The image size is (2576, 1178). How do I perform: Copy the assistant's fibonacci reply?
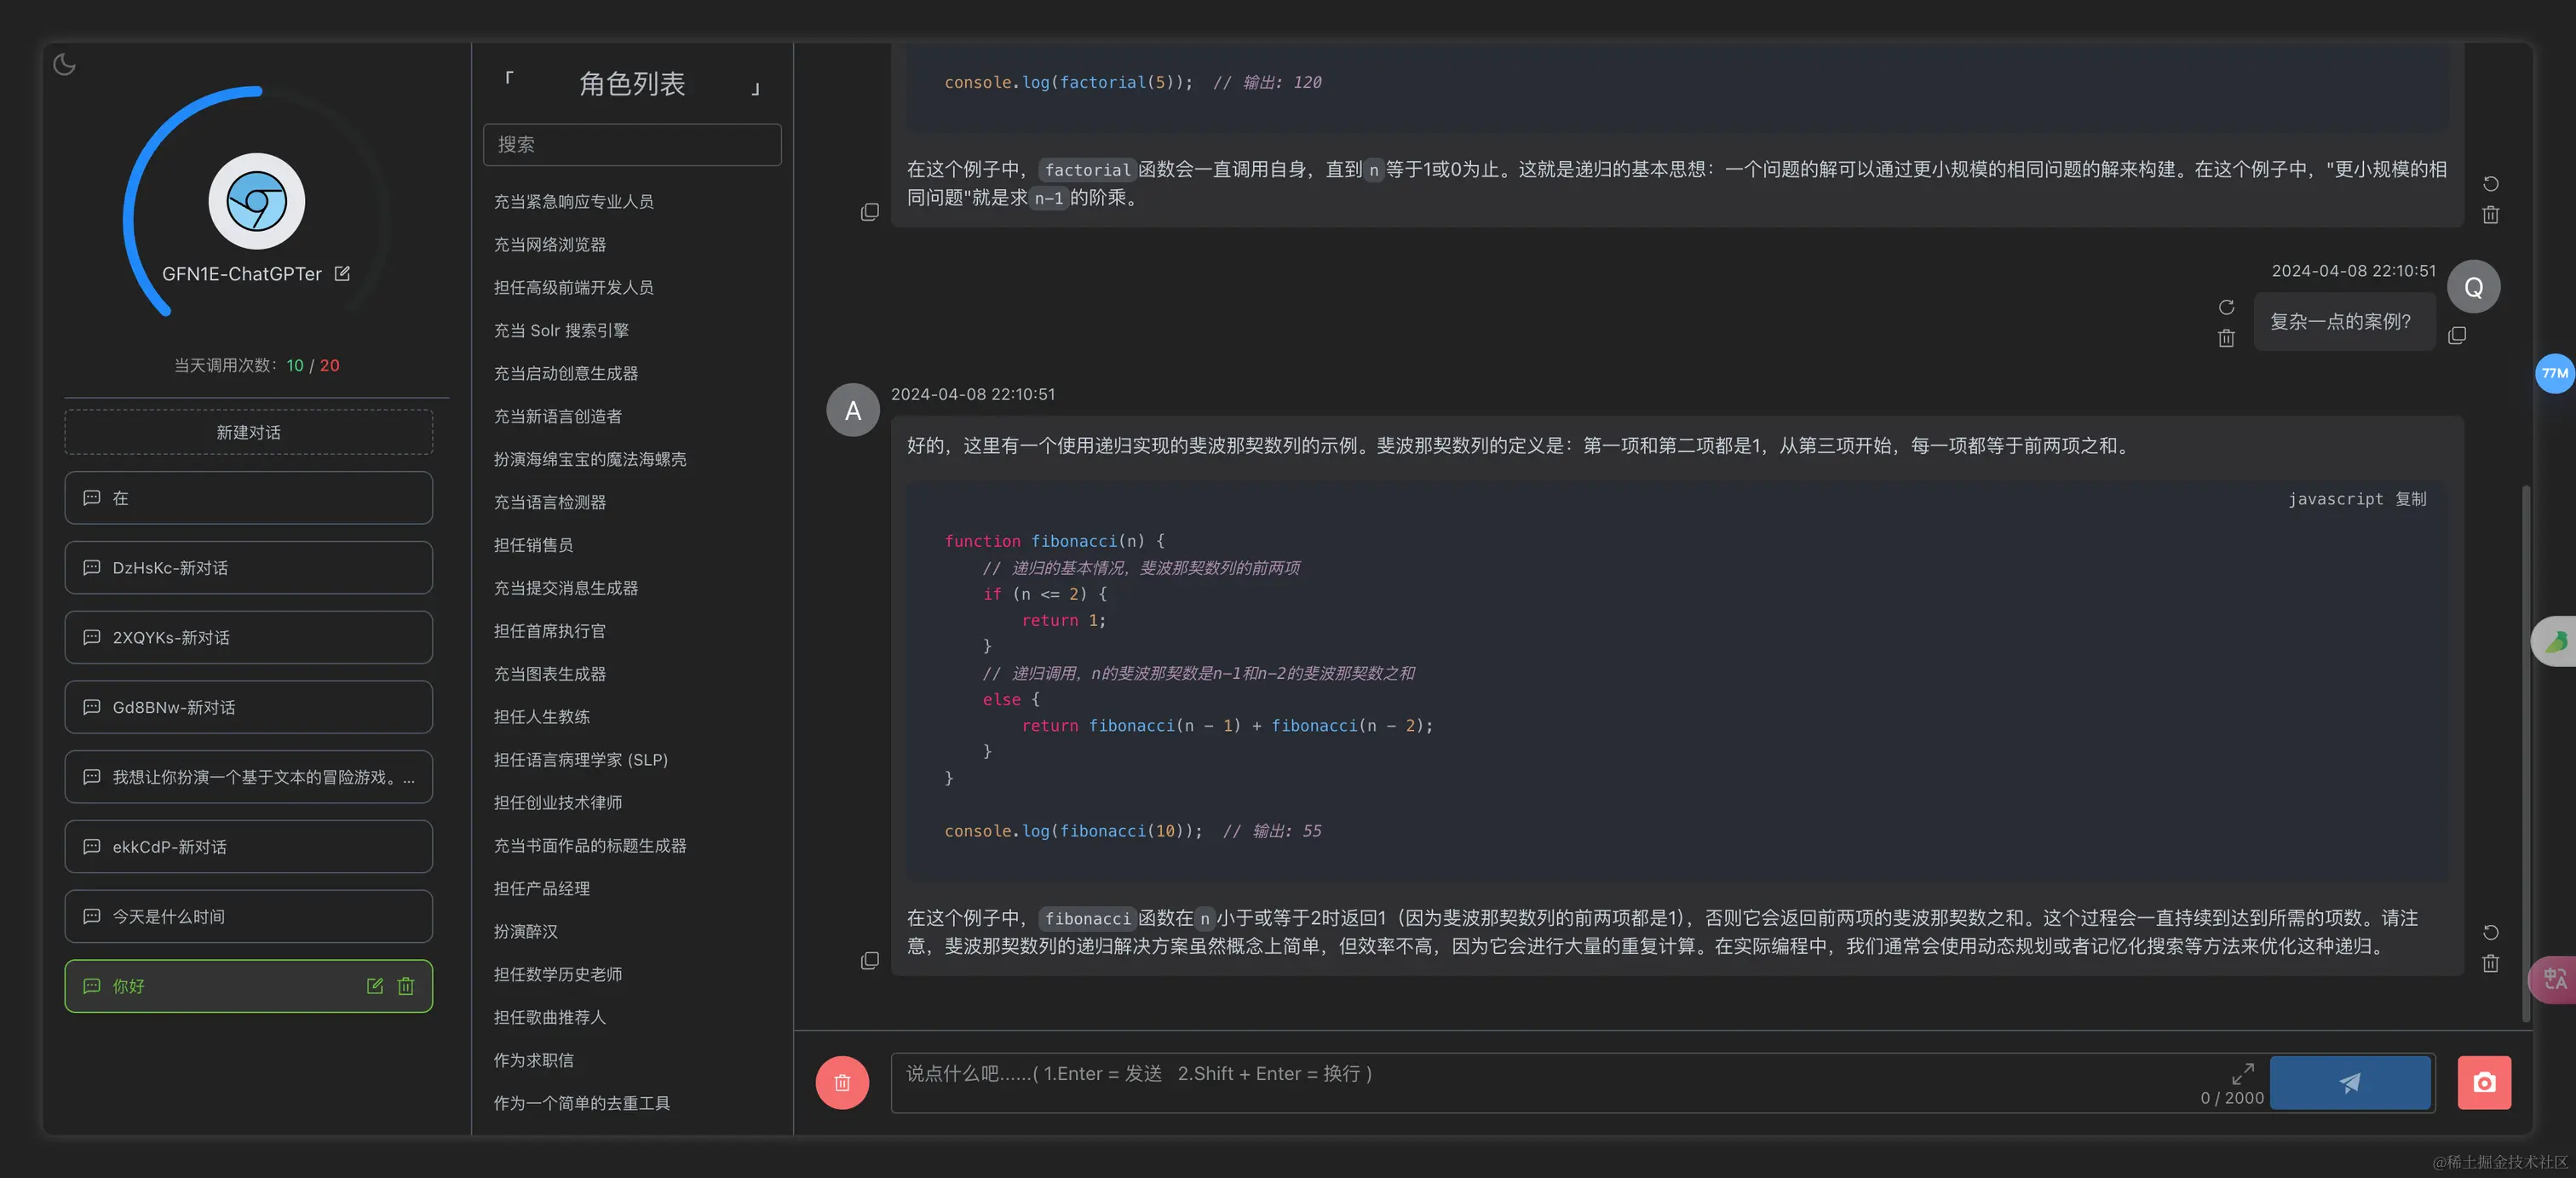[869, 960]
